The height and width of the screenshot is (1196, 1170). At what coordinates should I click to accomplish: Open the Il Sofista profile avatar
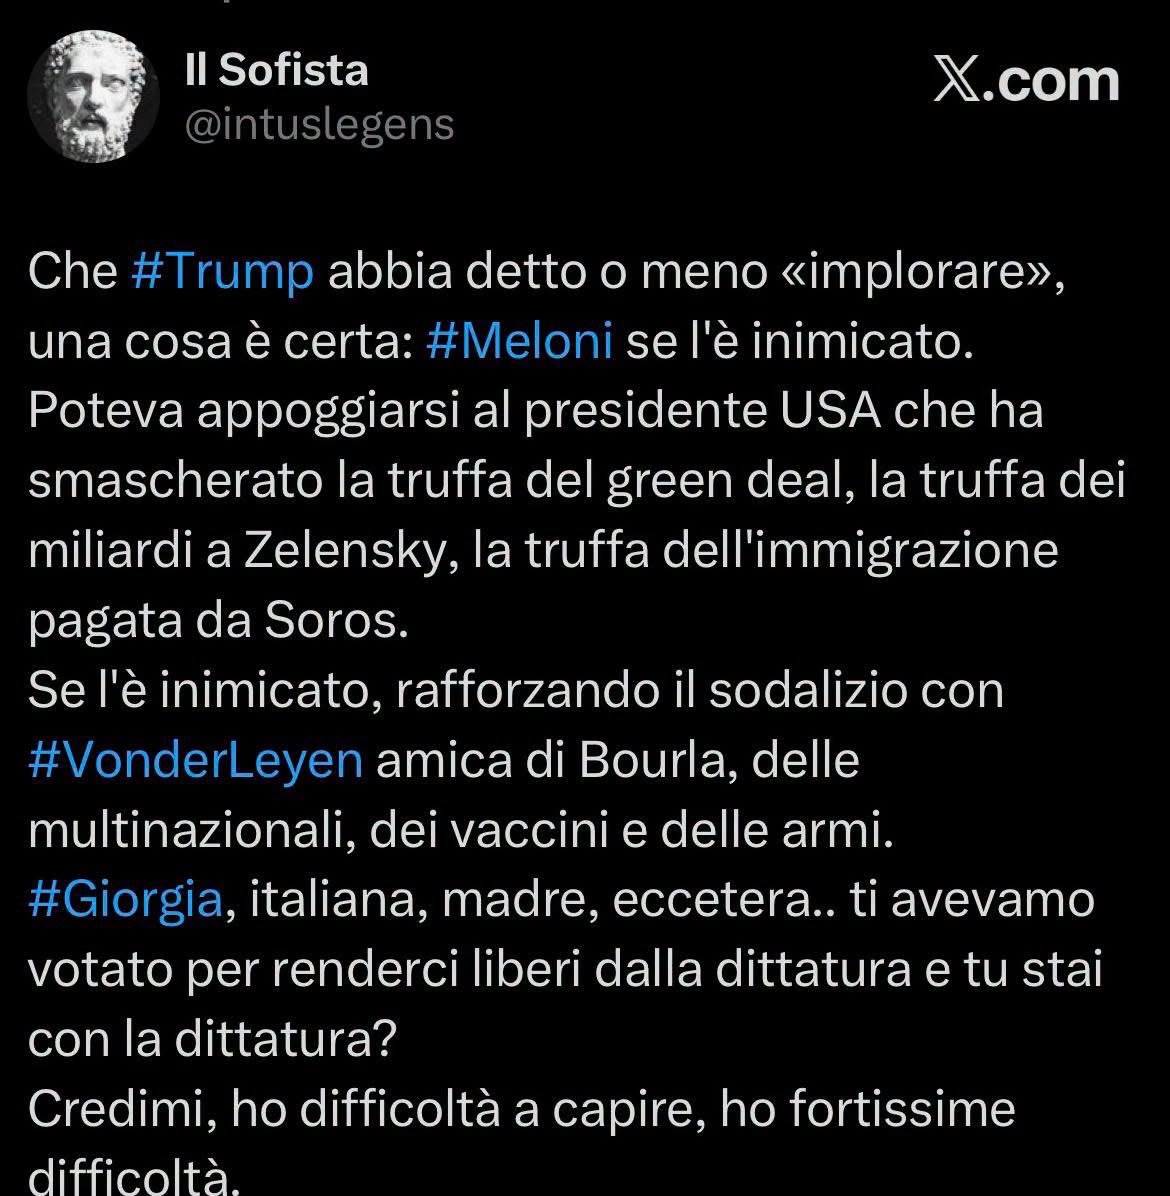94,97
